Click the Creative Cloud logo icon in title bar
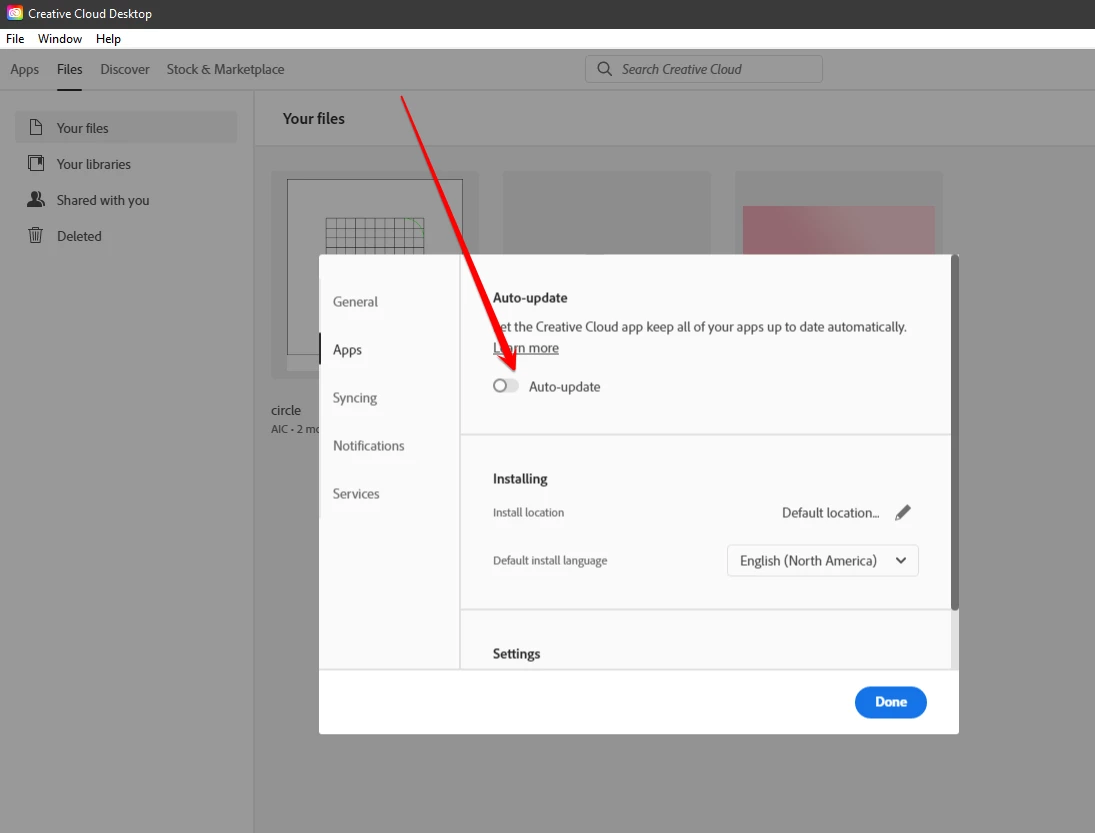Screen dimensions: 1095x833 click(15, 13)
